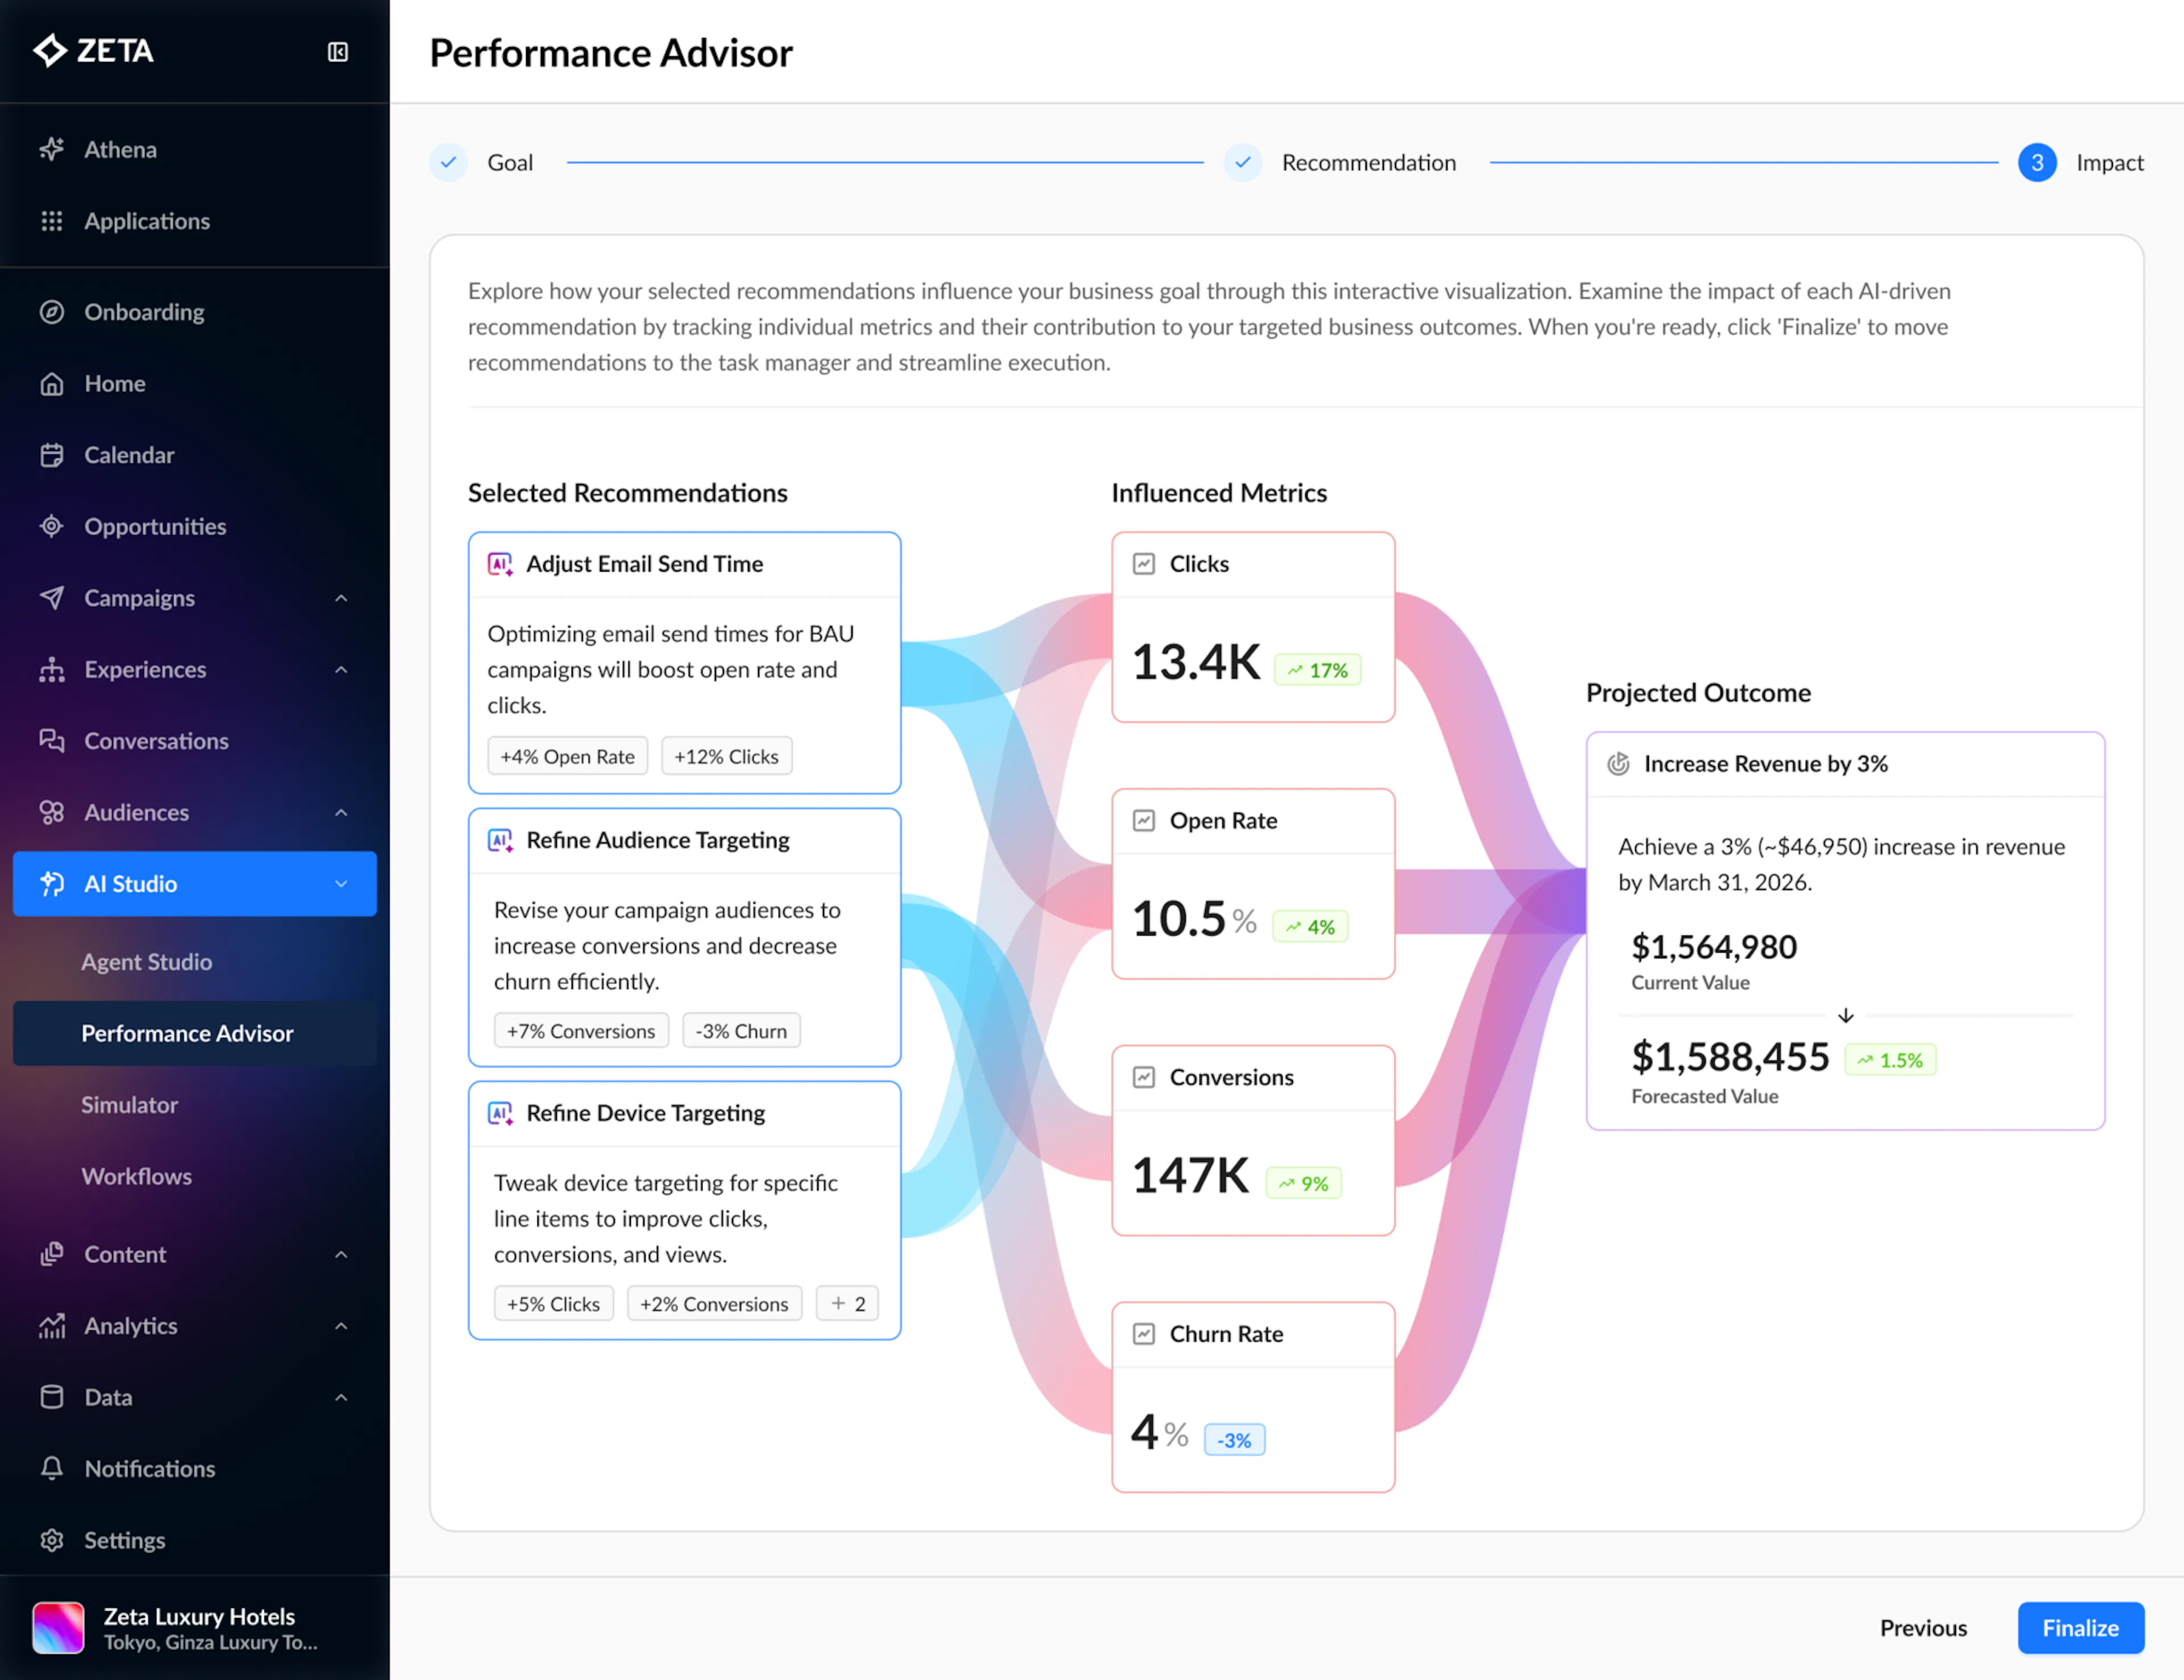Click AI icon on Refine Audience Targeting card

pos(500,840)
